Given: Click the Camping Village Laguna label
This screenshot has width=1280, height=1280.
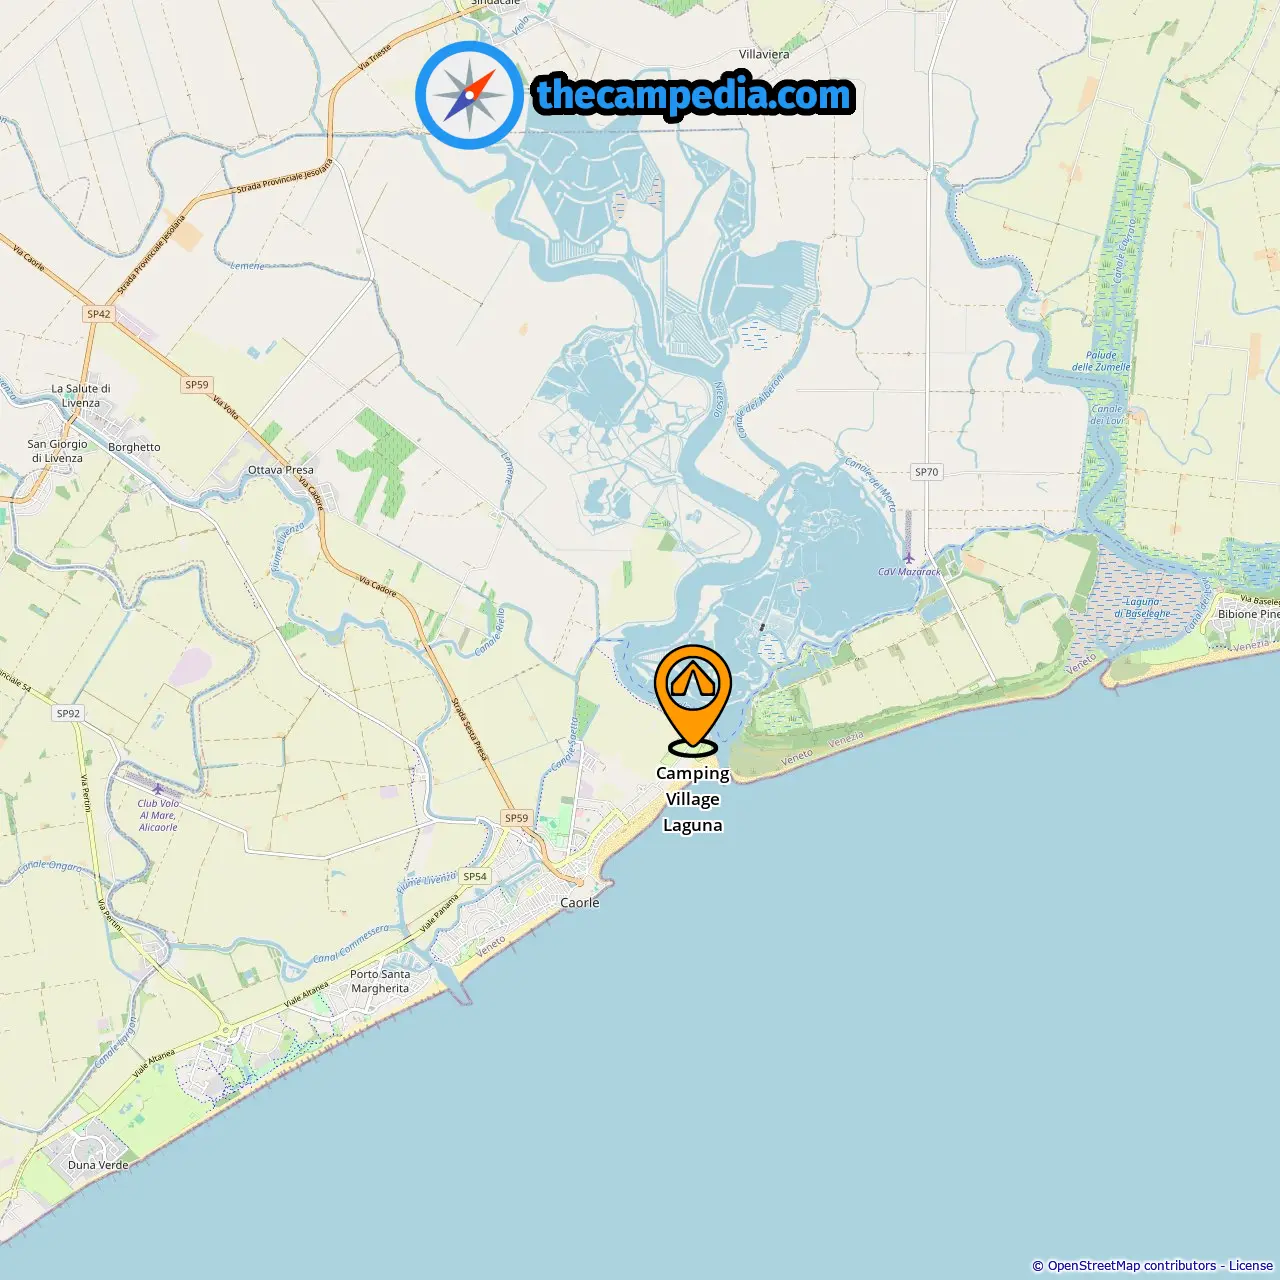Looking at the screenshot, I should 693,799.
